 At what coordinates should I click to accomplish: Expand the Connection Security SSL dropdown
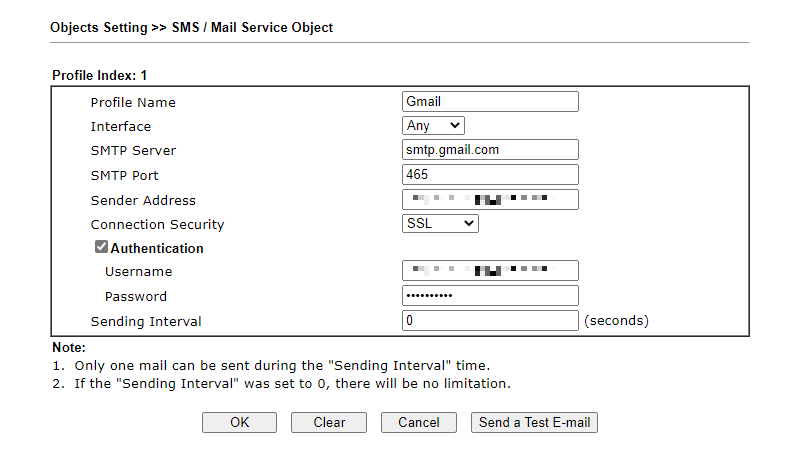pyautogui.click(x=440, y=223)
